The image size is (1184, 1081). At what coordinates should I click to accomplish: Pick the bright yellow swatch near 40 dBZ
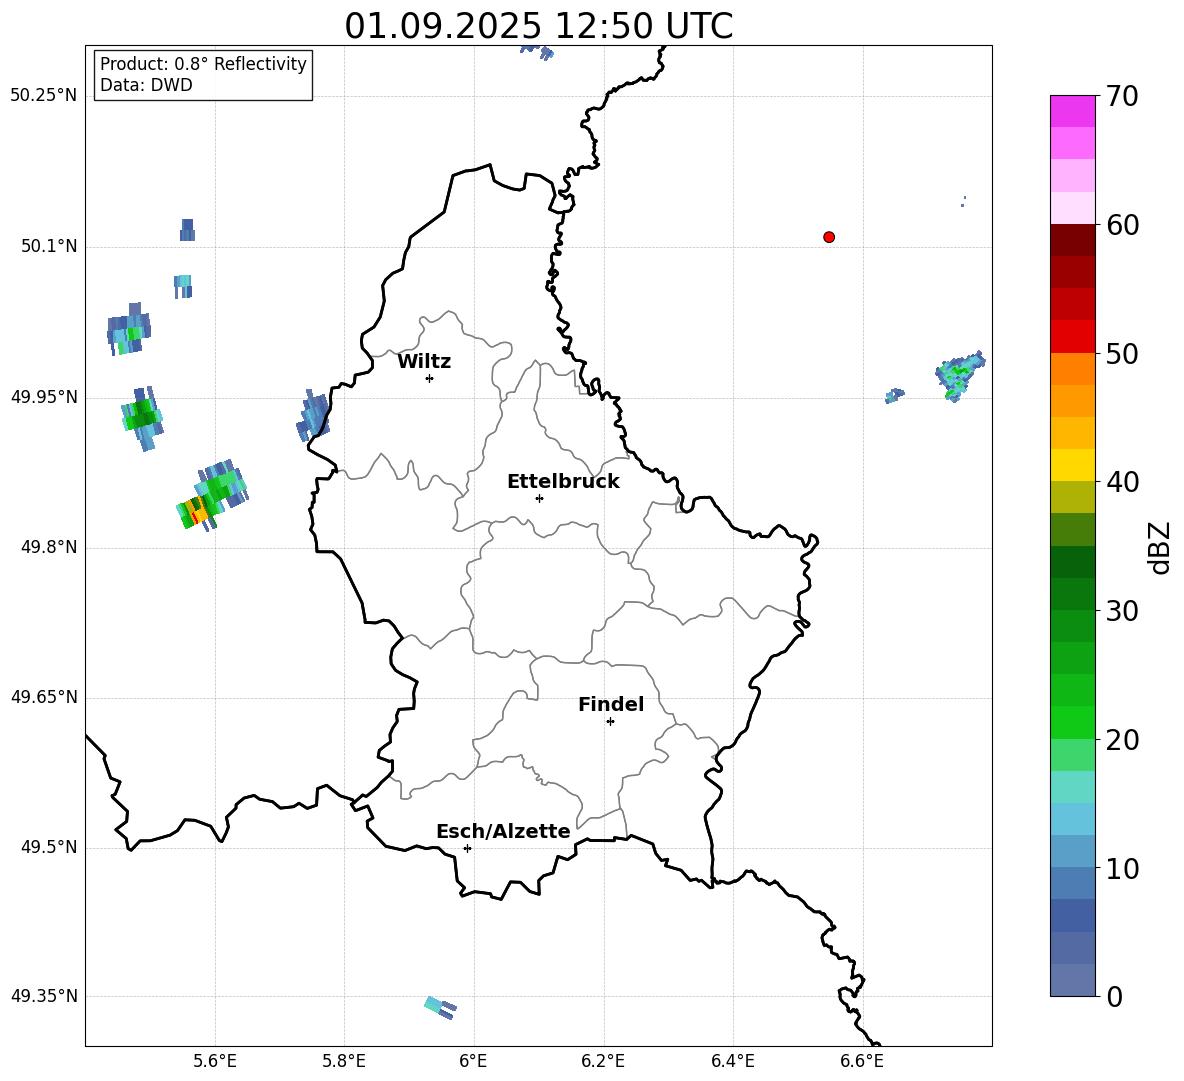[x=1073, y=465]
